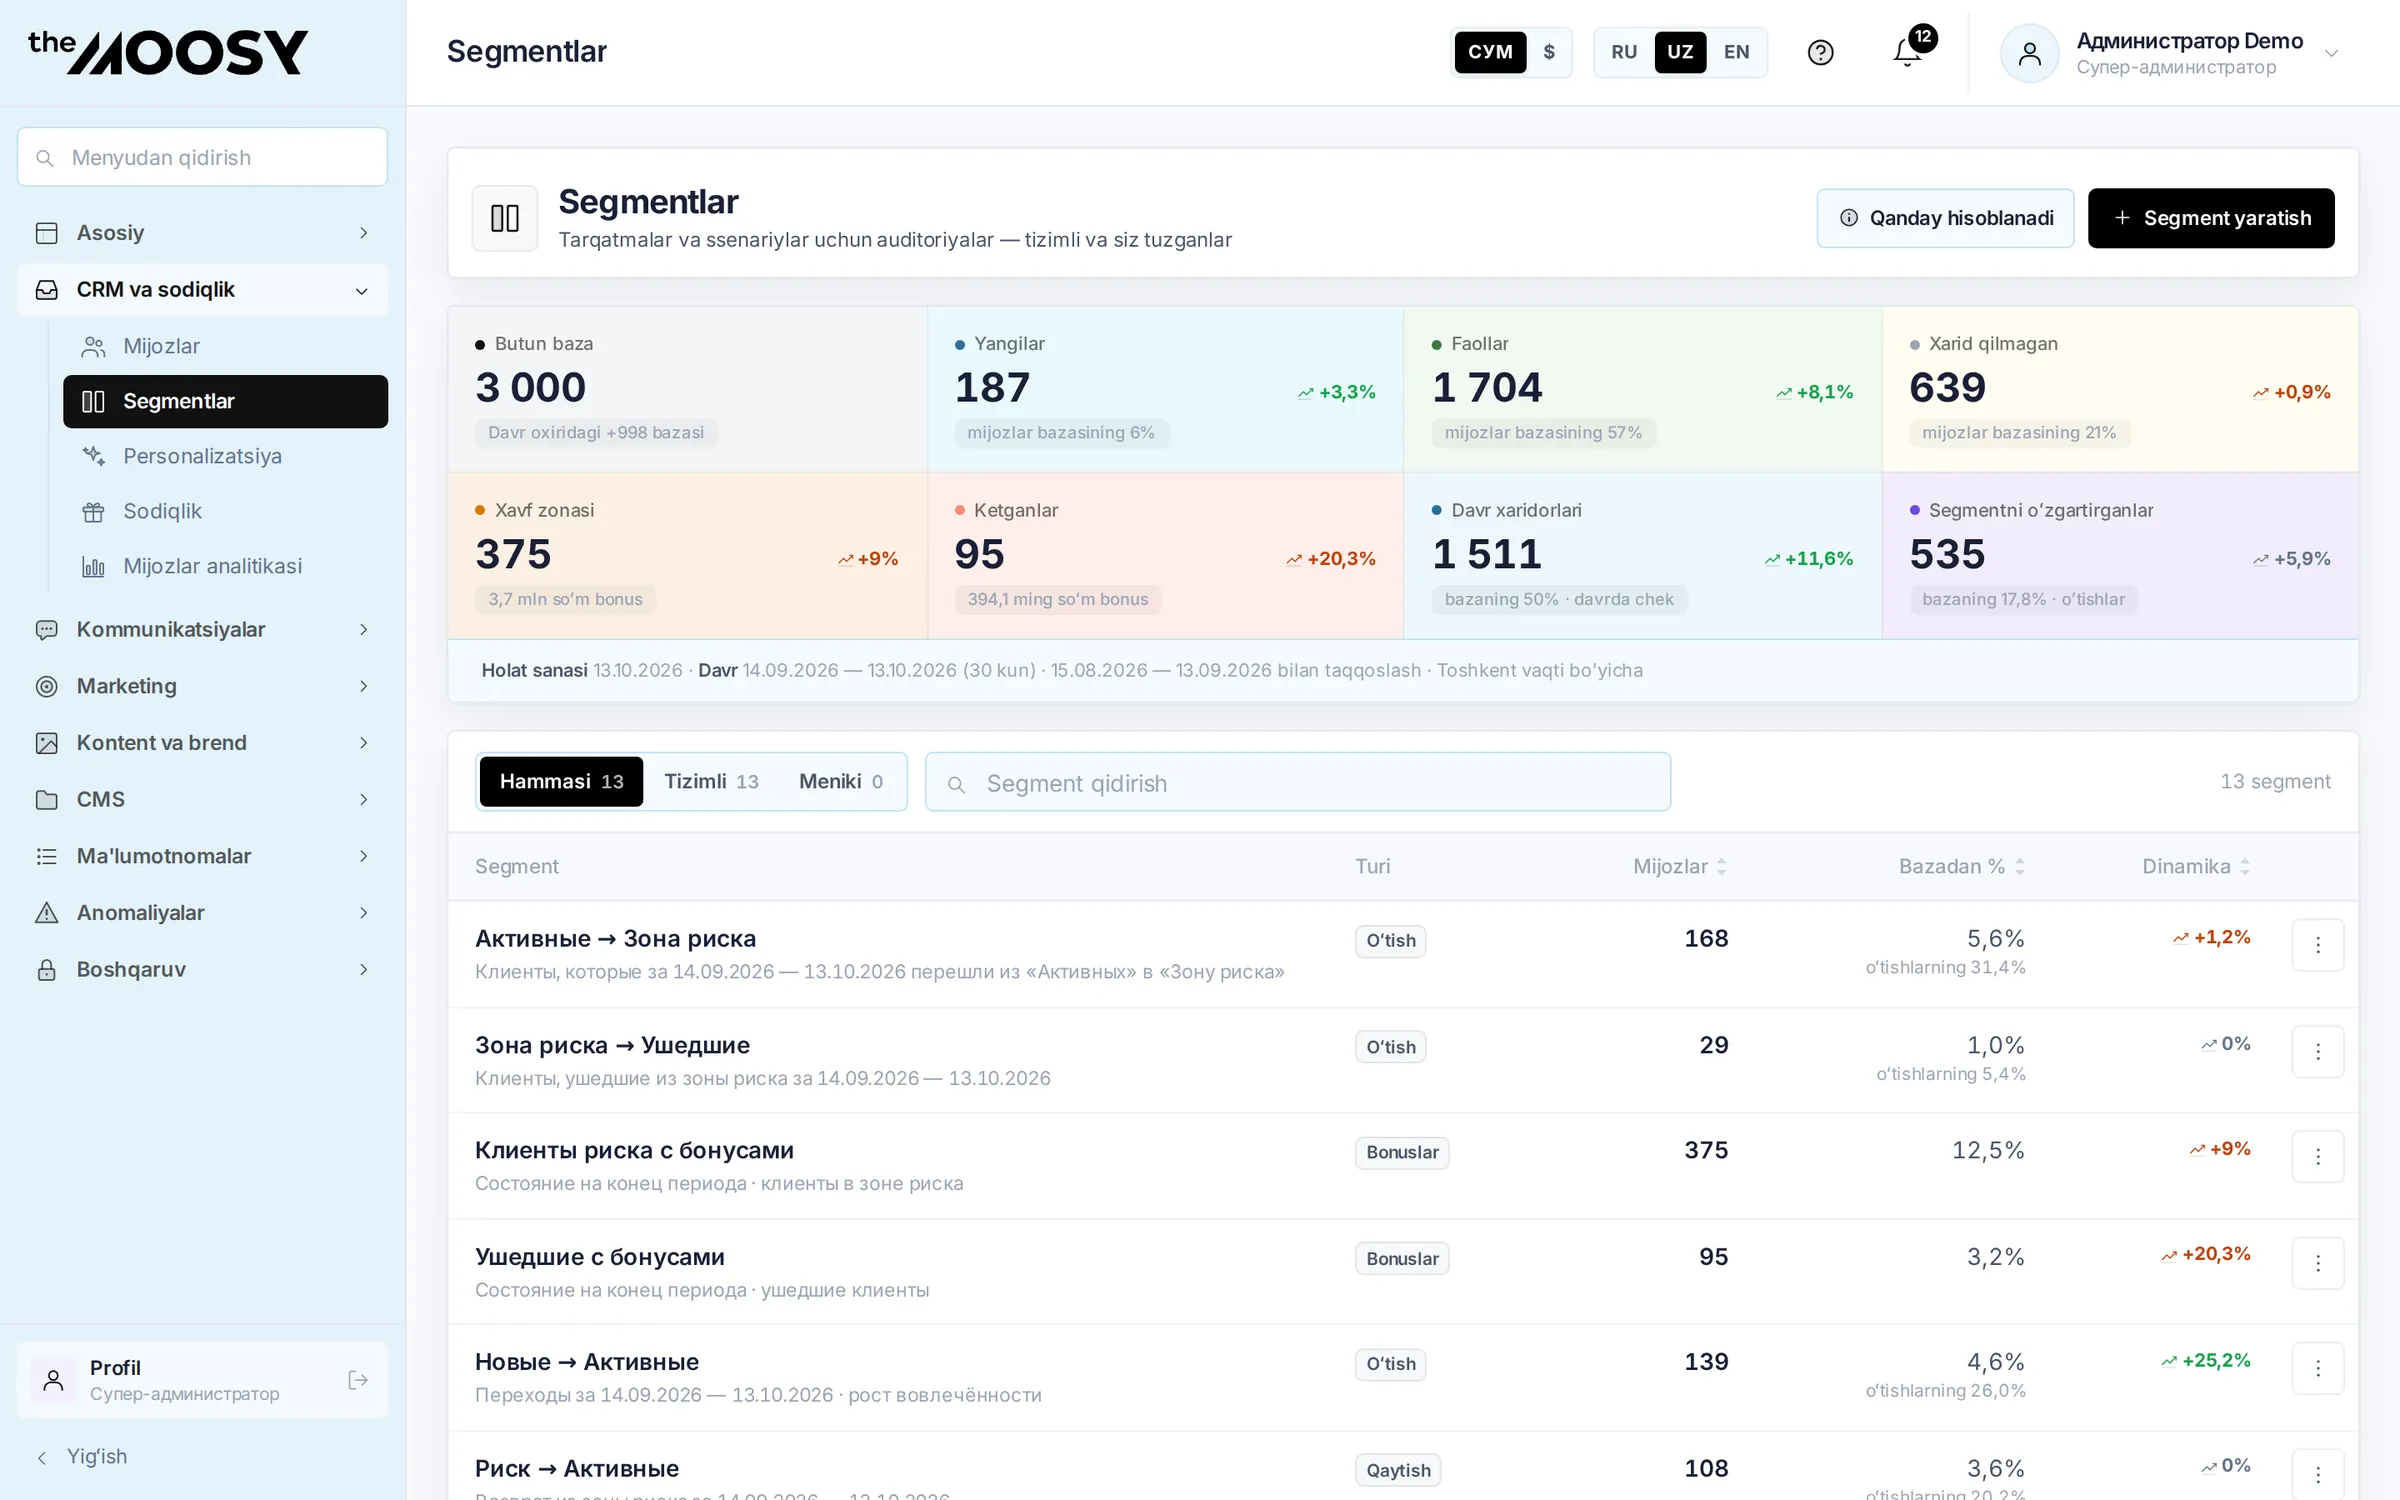Click the theMOOSY logo
2400x1500 pixels.
[x=168, y=52]
